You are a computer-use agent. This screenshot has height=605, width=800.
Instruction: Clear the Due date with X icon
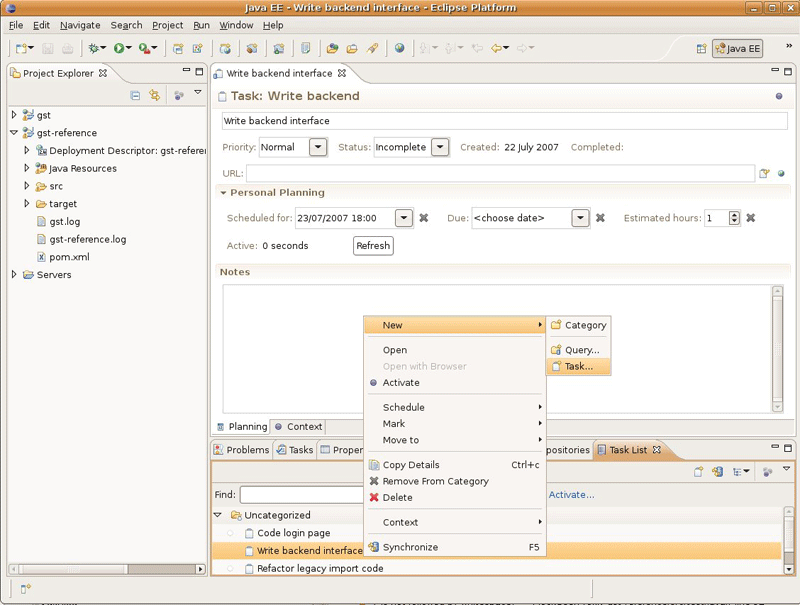point(600,218)
